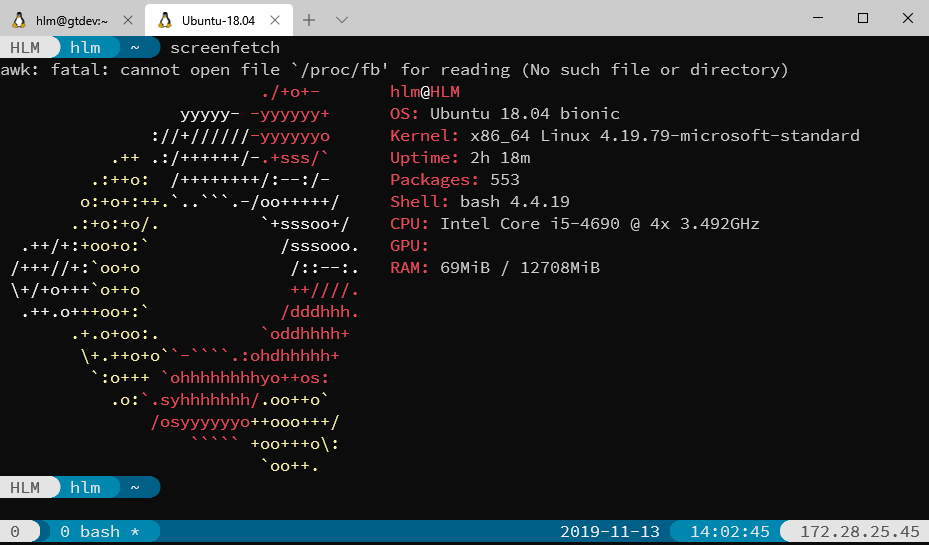Close the terminal window
Screen dimensions: 929x545
click(x=907, y=18)
